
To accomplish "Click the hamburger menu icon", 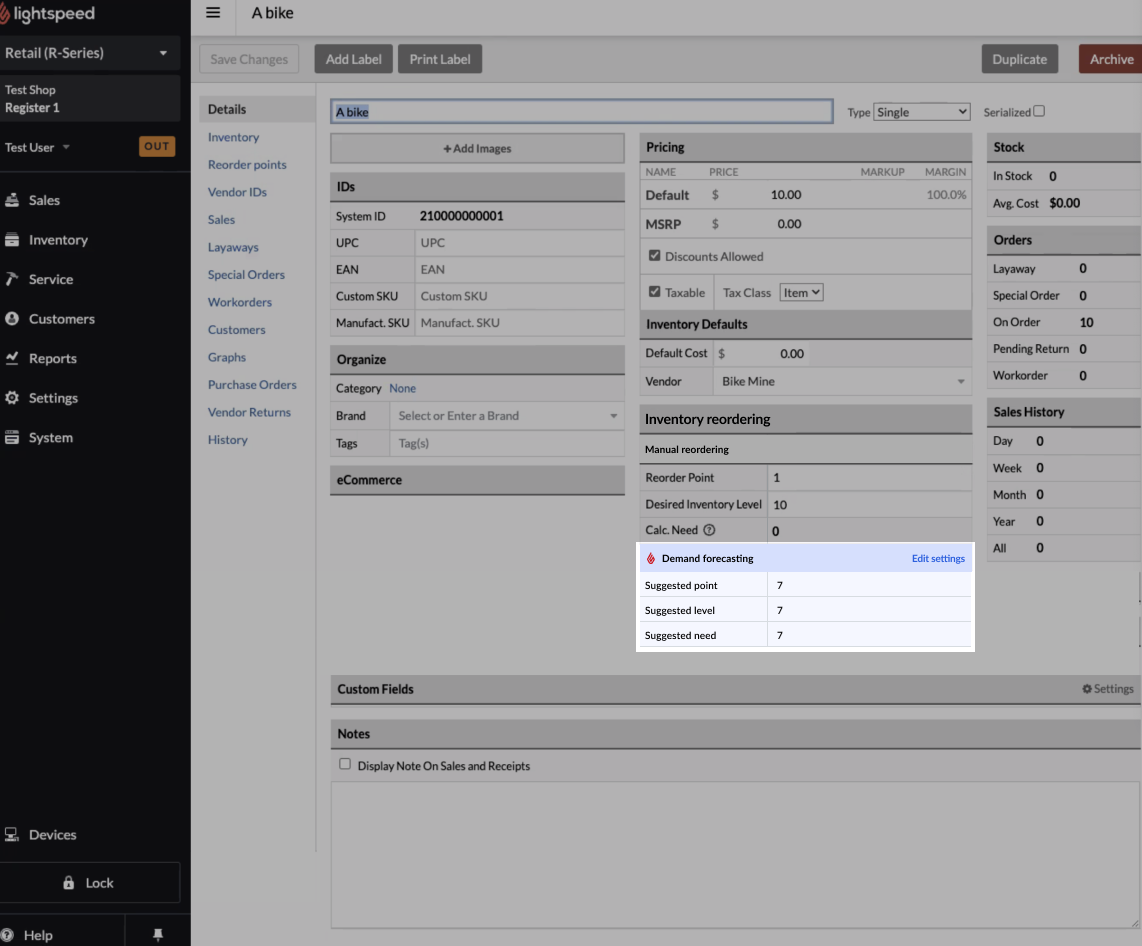I will click(212, 13).
